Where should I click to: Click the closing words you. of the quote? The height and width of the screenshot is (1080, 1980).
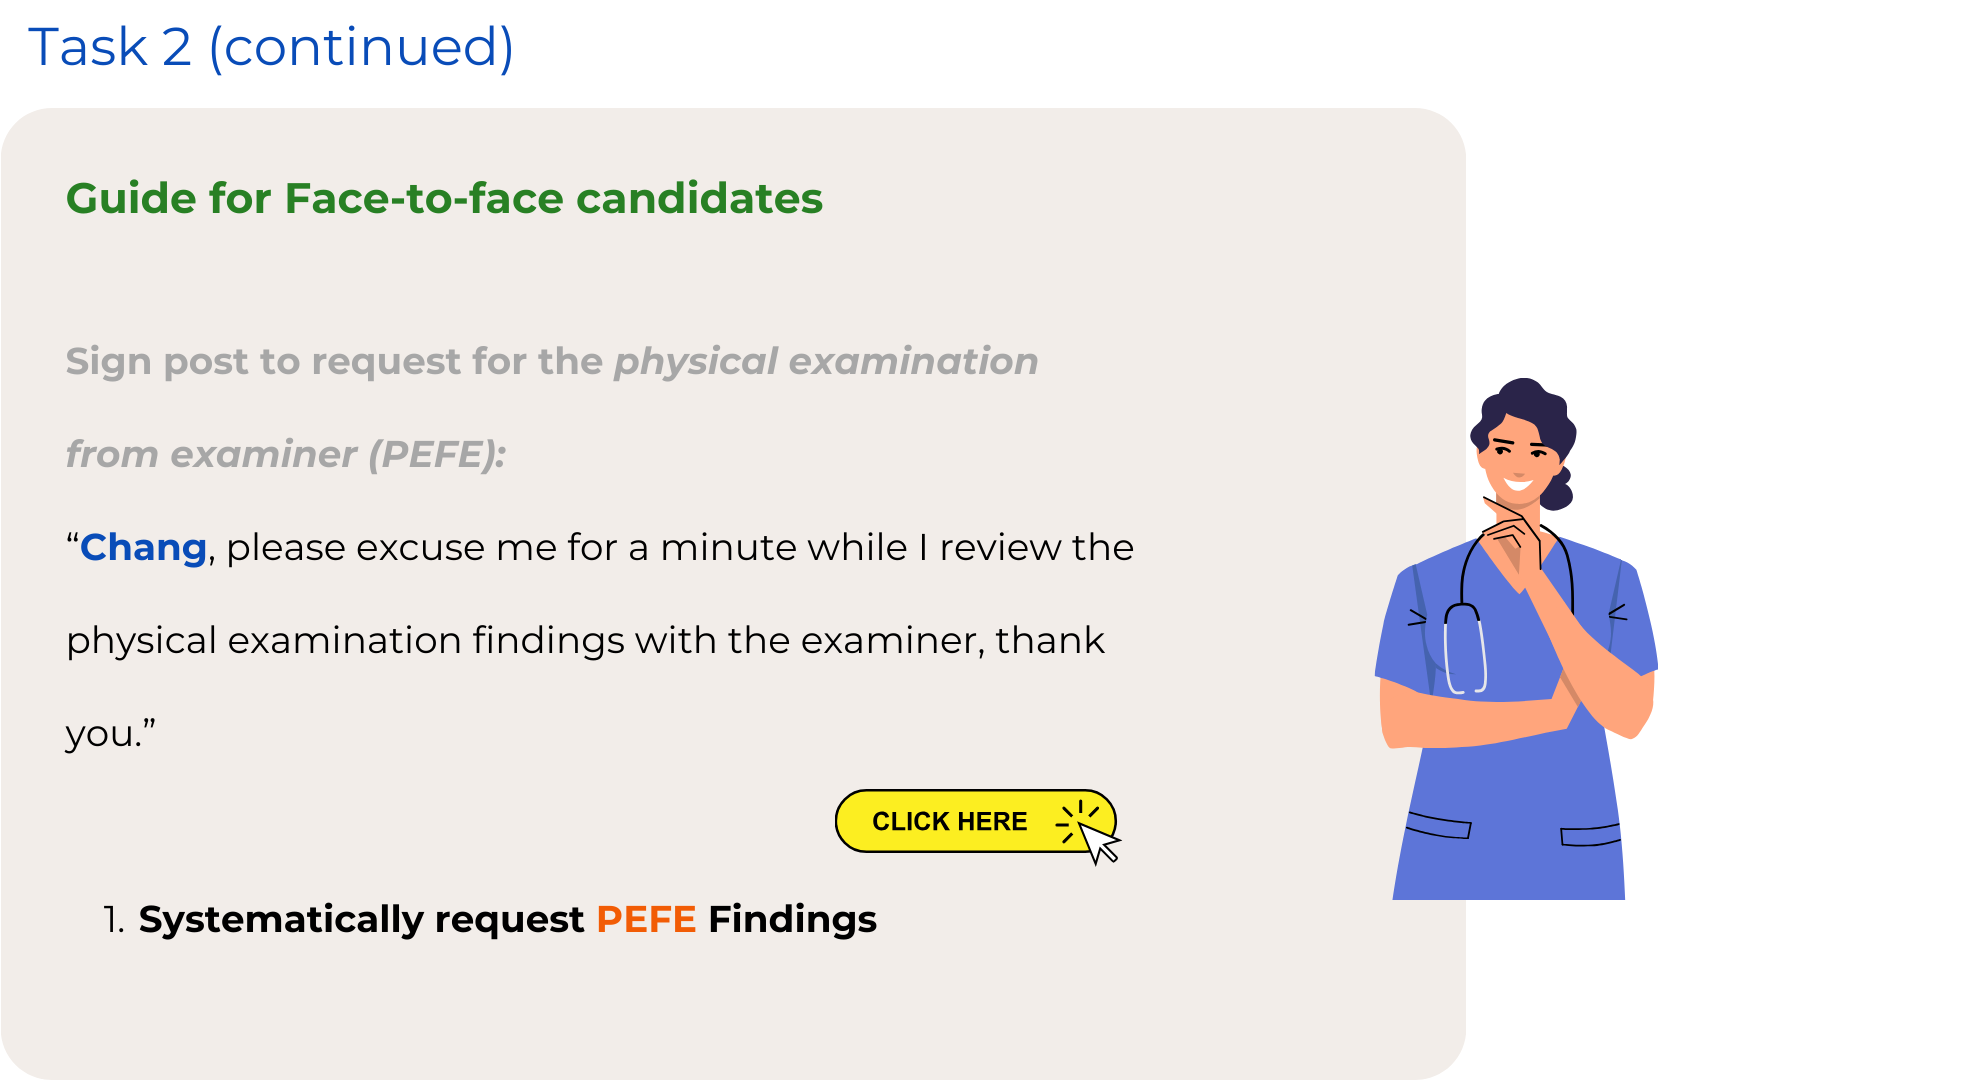pos(110,734)
